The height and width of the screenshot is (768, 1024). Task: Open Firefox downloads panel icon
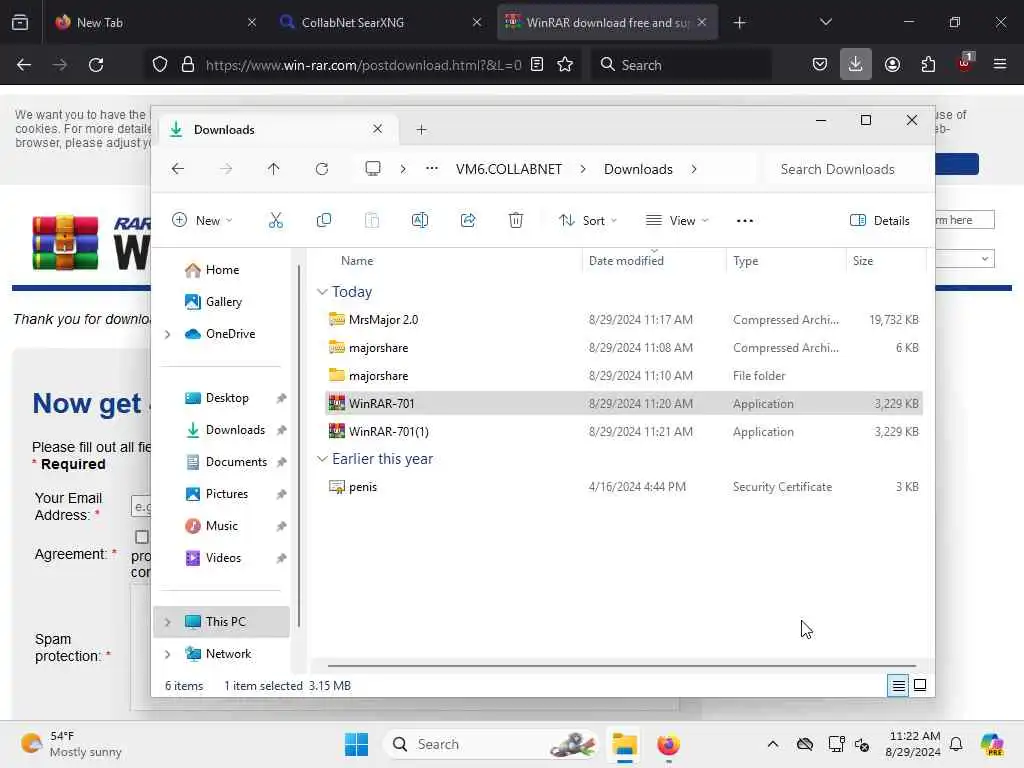856,65
